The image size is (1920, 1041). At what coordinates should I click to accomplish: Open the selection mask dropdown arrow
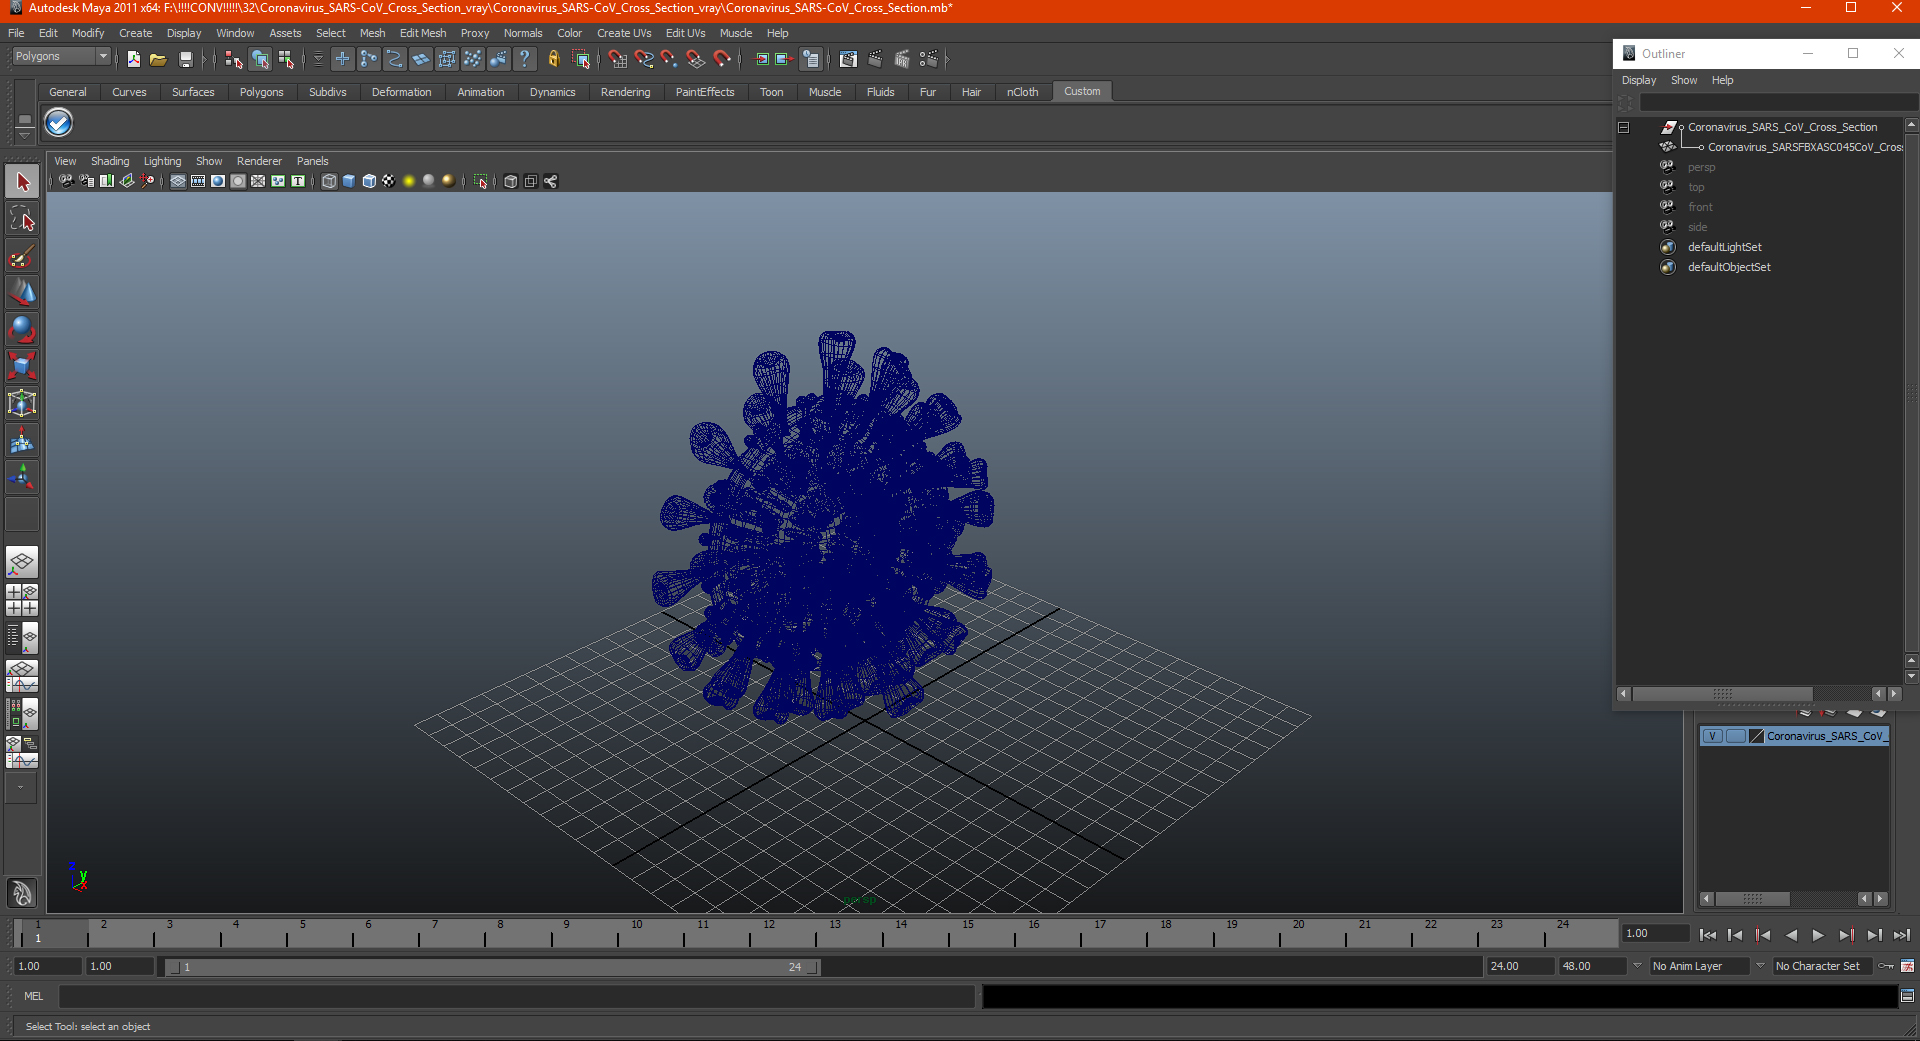coord(318,60)
